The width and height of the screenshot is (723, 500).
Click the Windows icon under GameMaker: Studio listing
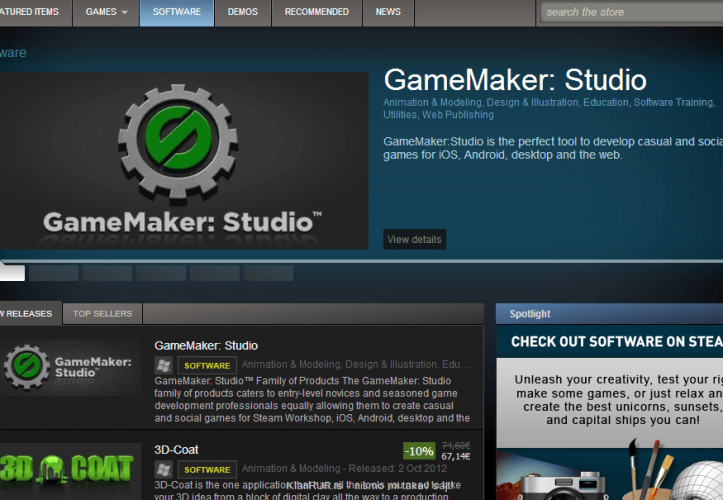click(163, 365)
